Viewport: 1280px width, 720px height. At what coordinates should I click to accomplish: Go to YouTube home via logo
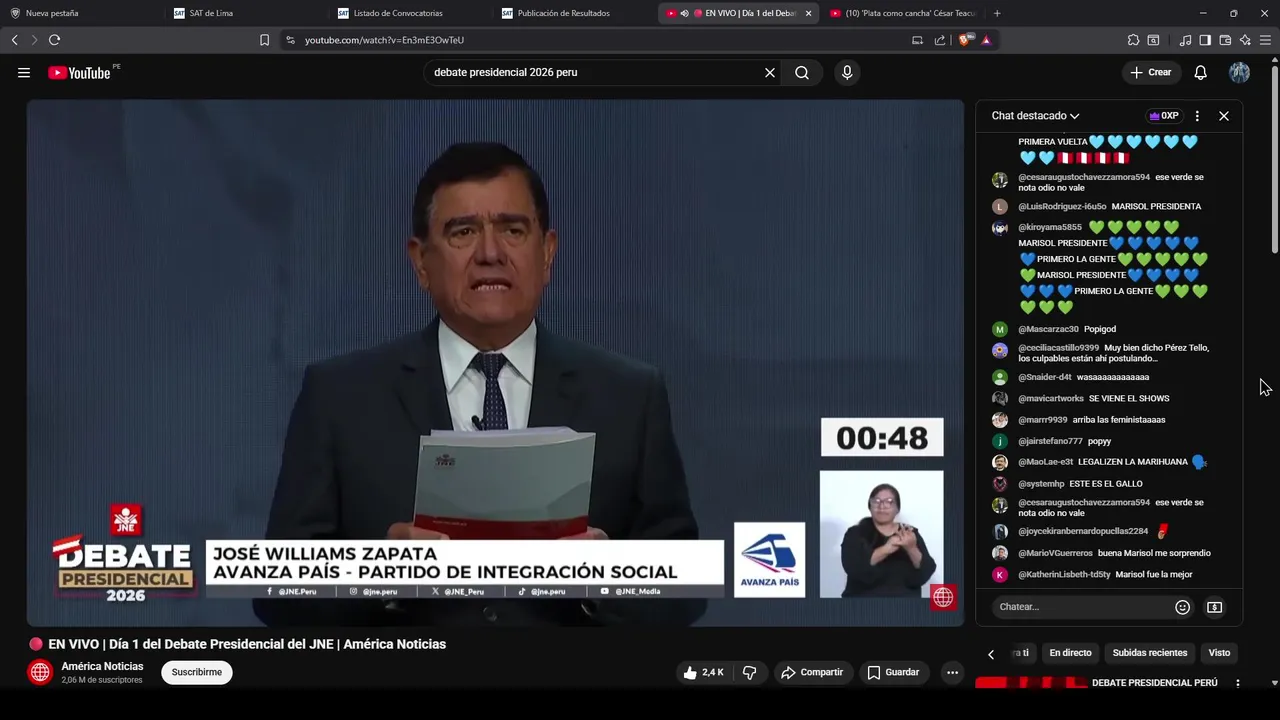coord(79,72)
